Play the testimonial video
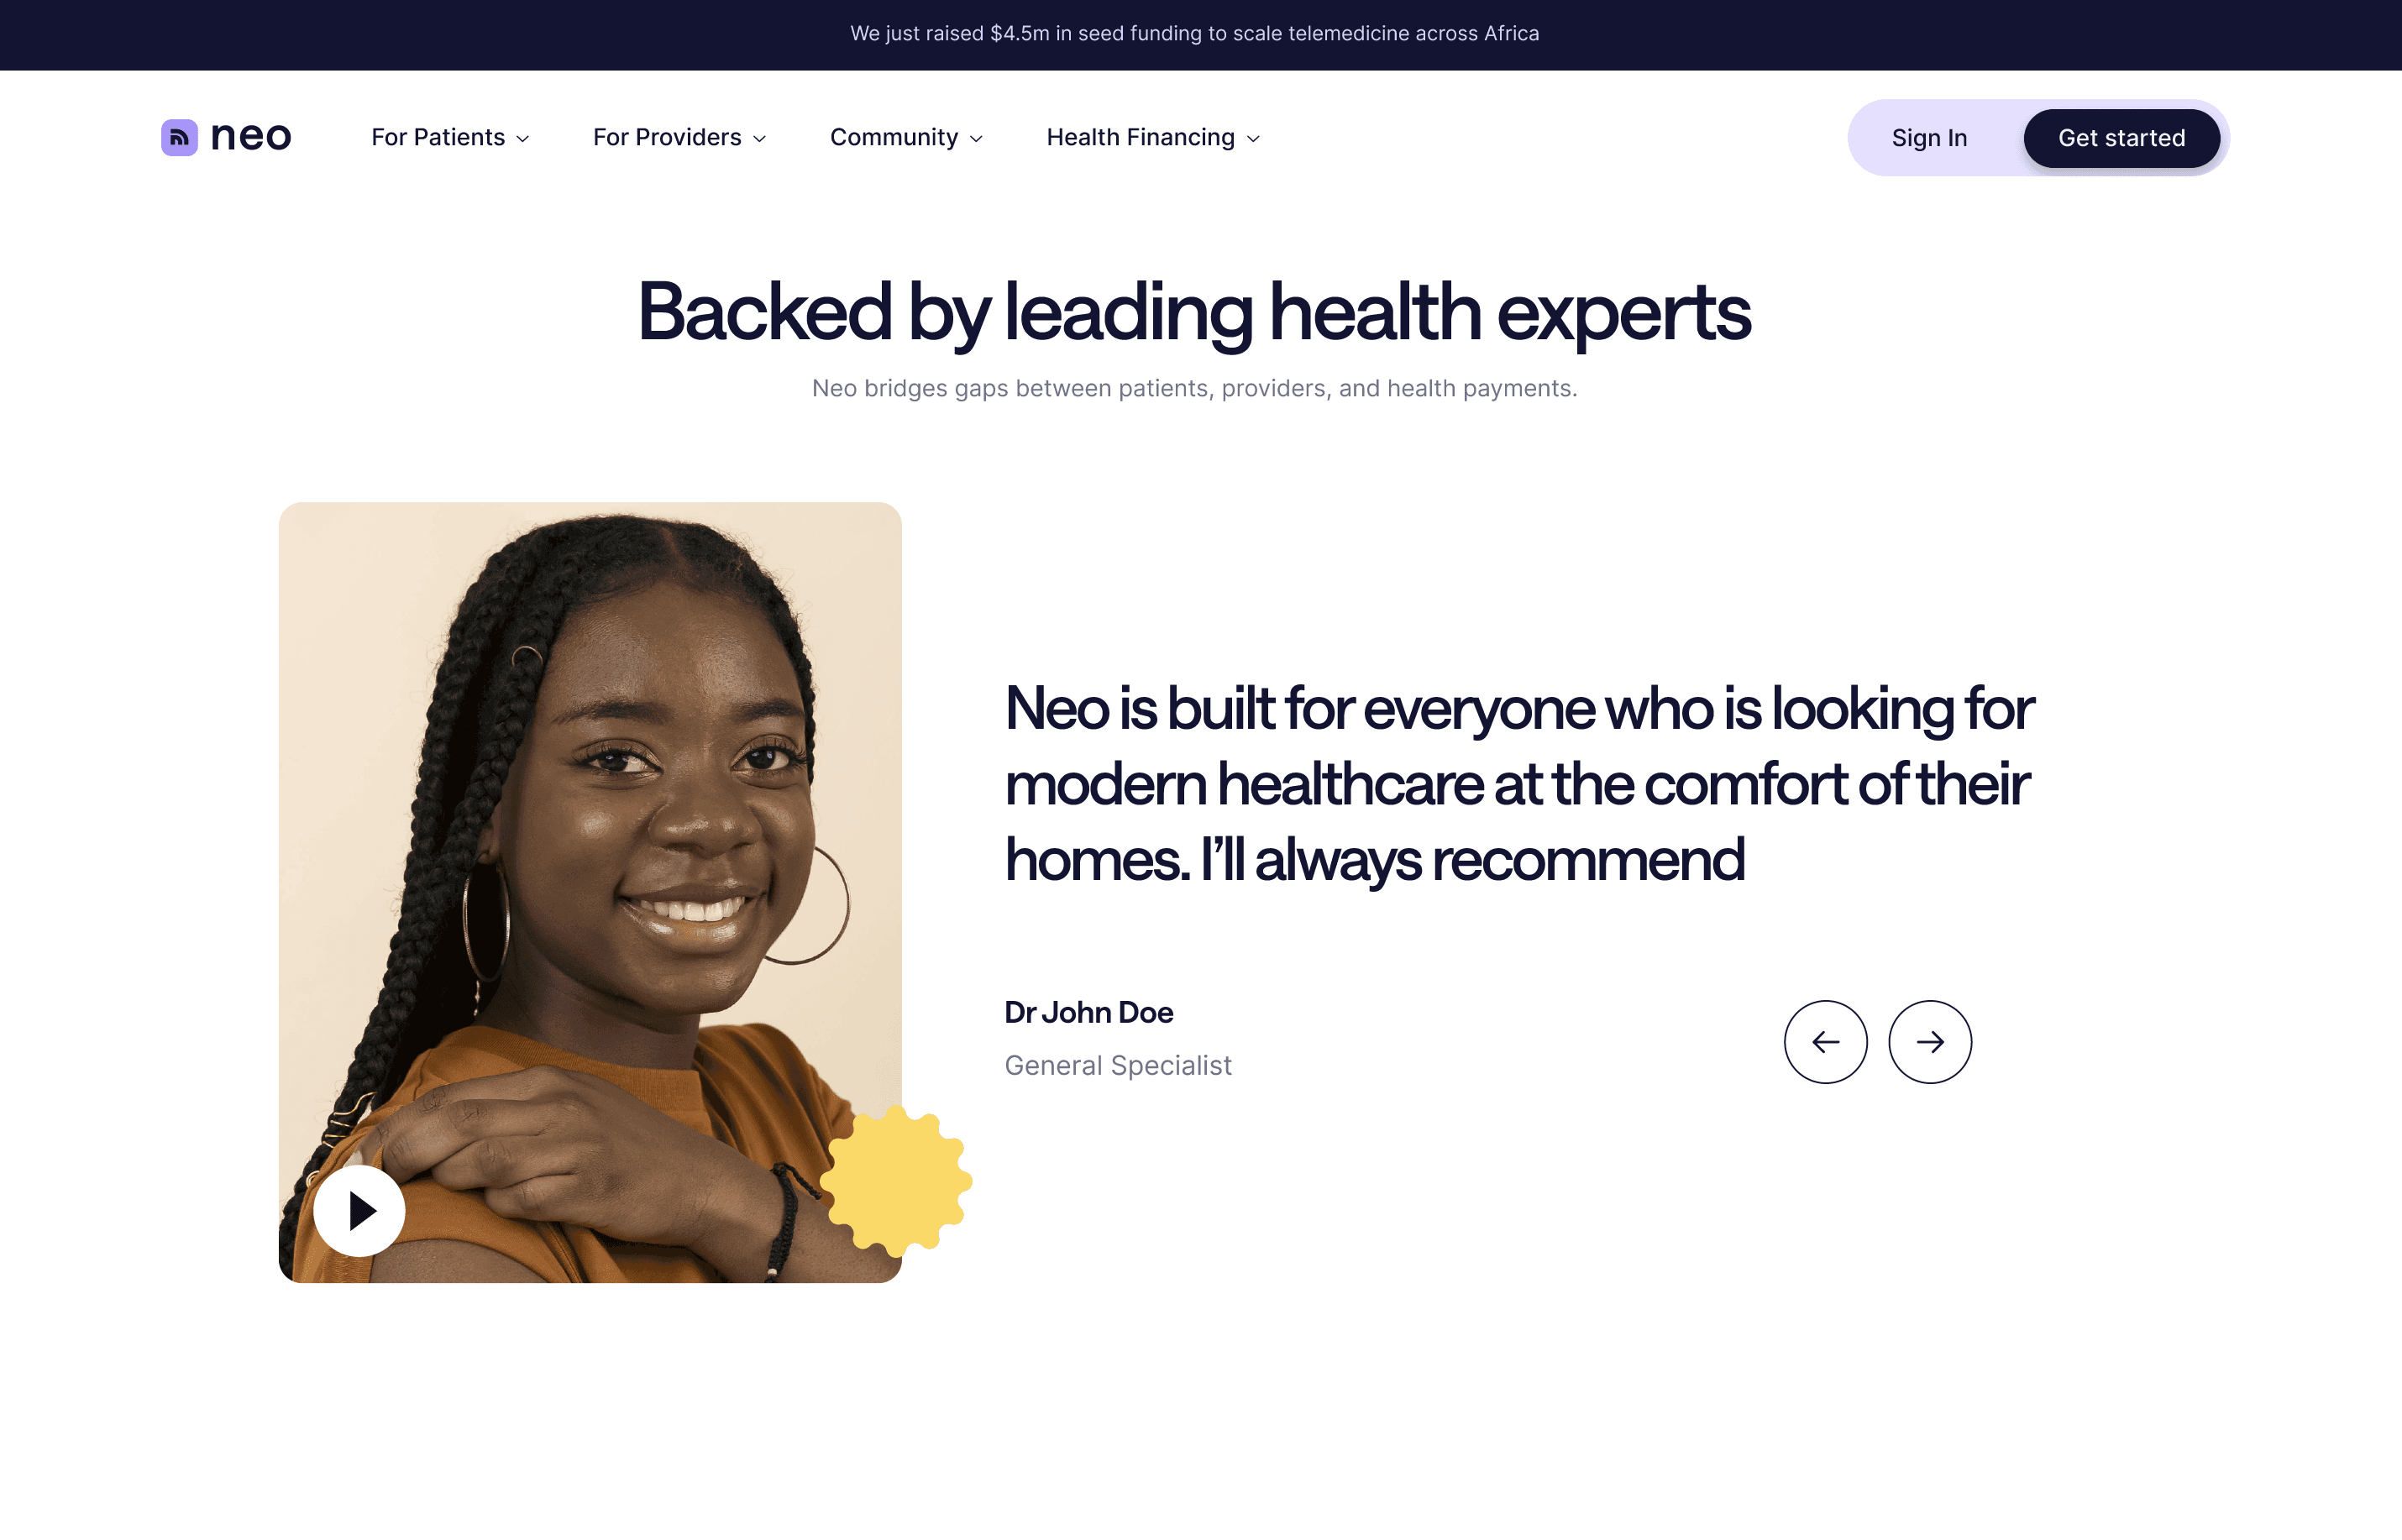The image size is (2402, 1540). coord(359,1210)
